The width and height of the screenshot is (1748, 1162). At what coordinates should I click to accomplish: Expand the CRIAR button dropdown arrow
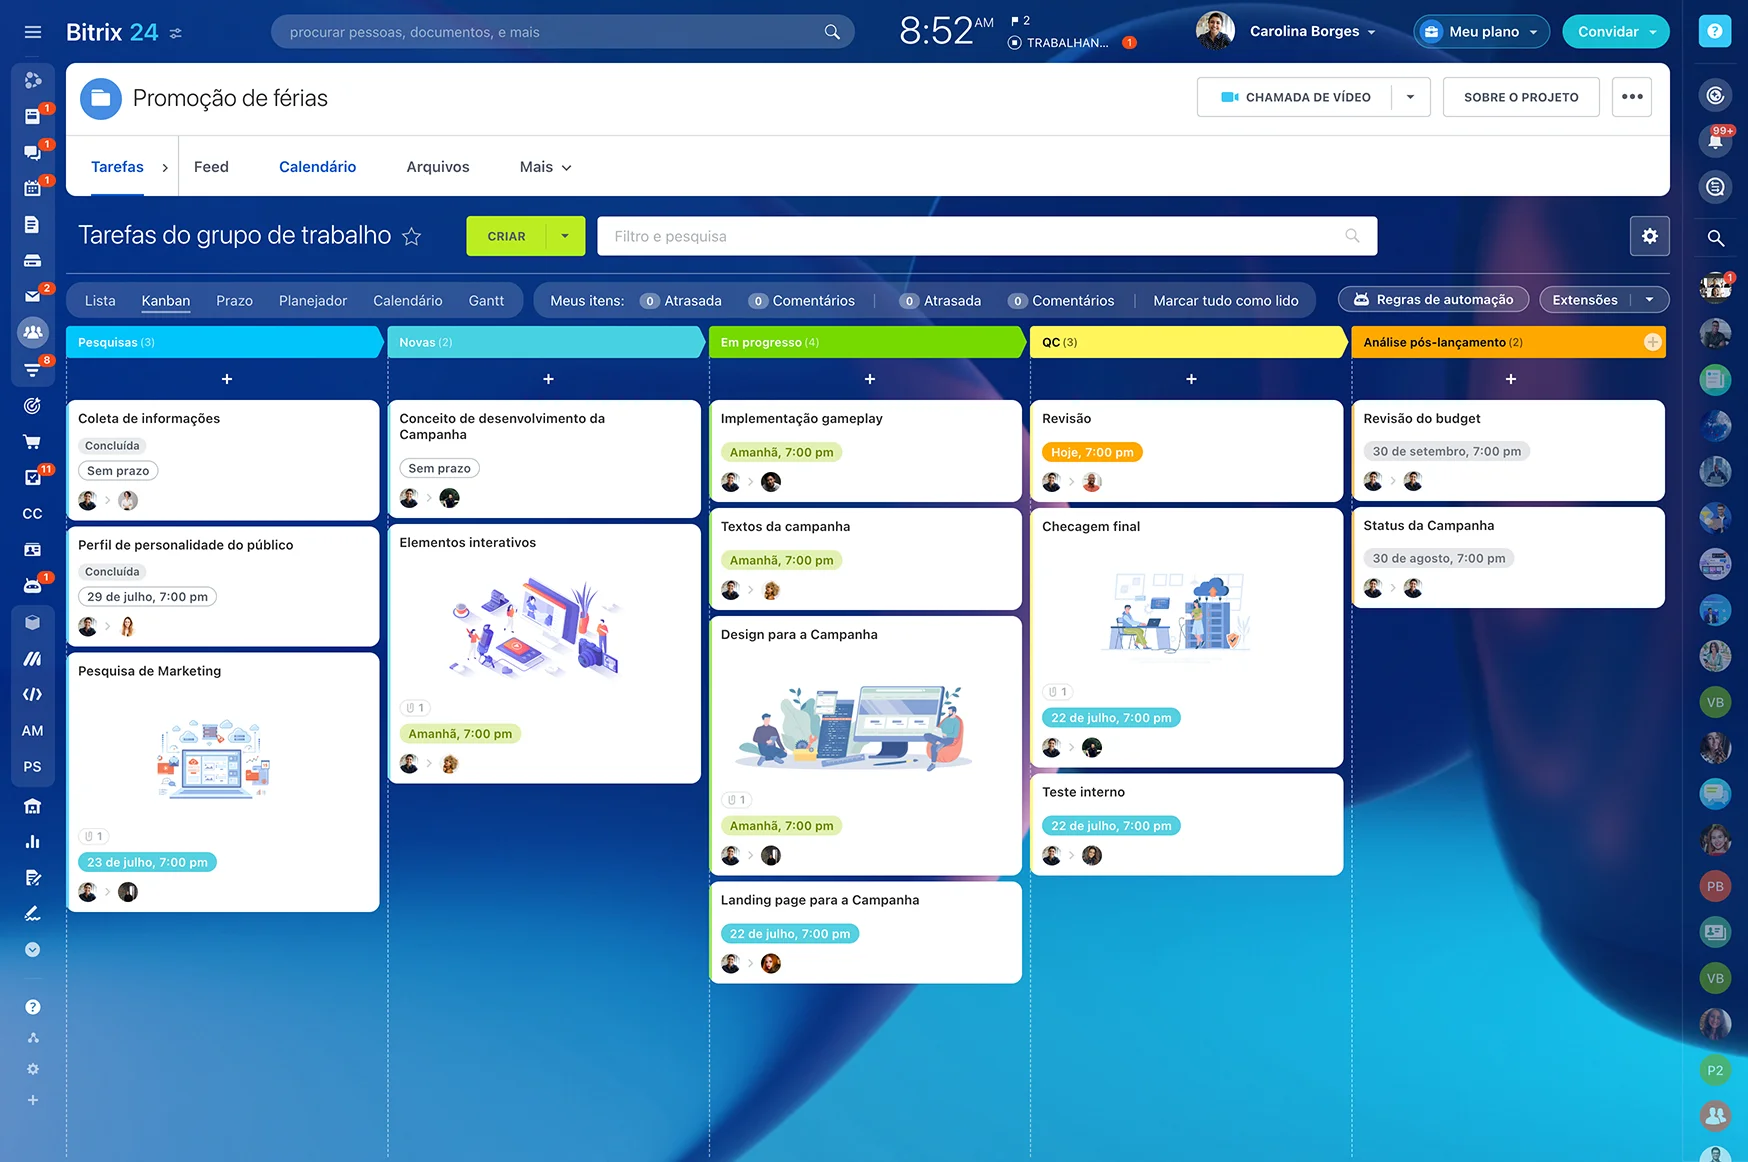tap(565, 236)
